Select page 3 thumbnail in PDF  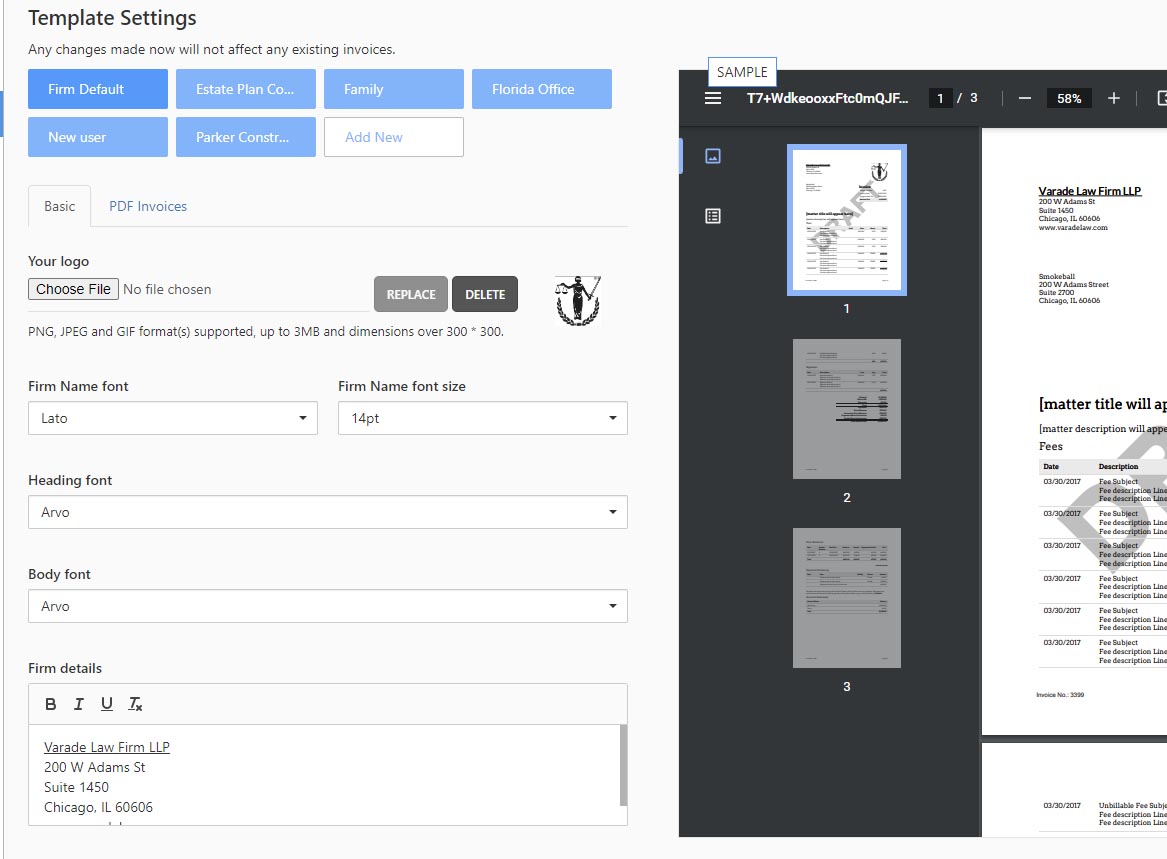(x=847, y=598)
